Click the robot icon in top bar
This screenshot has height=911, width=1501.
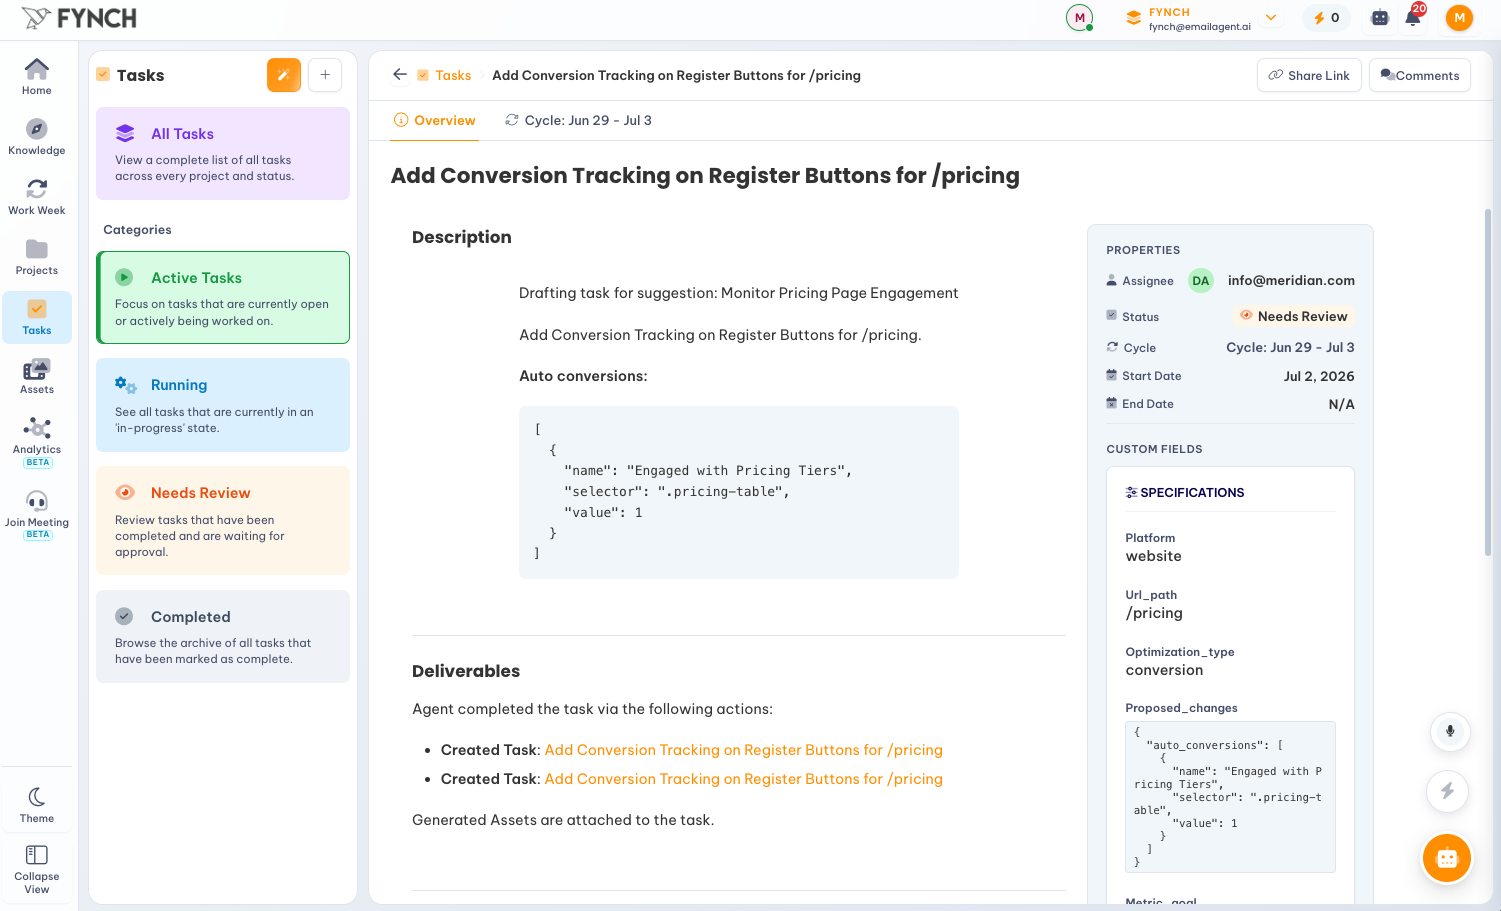(1380, 17)
